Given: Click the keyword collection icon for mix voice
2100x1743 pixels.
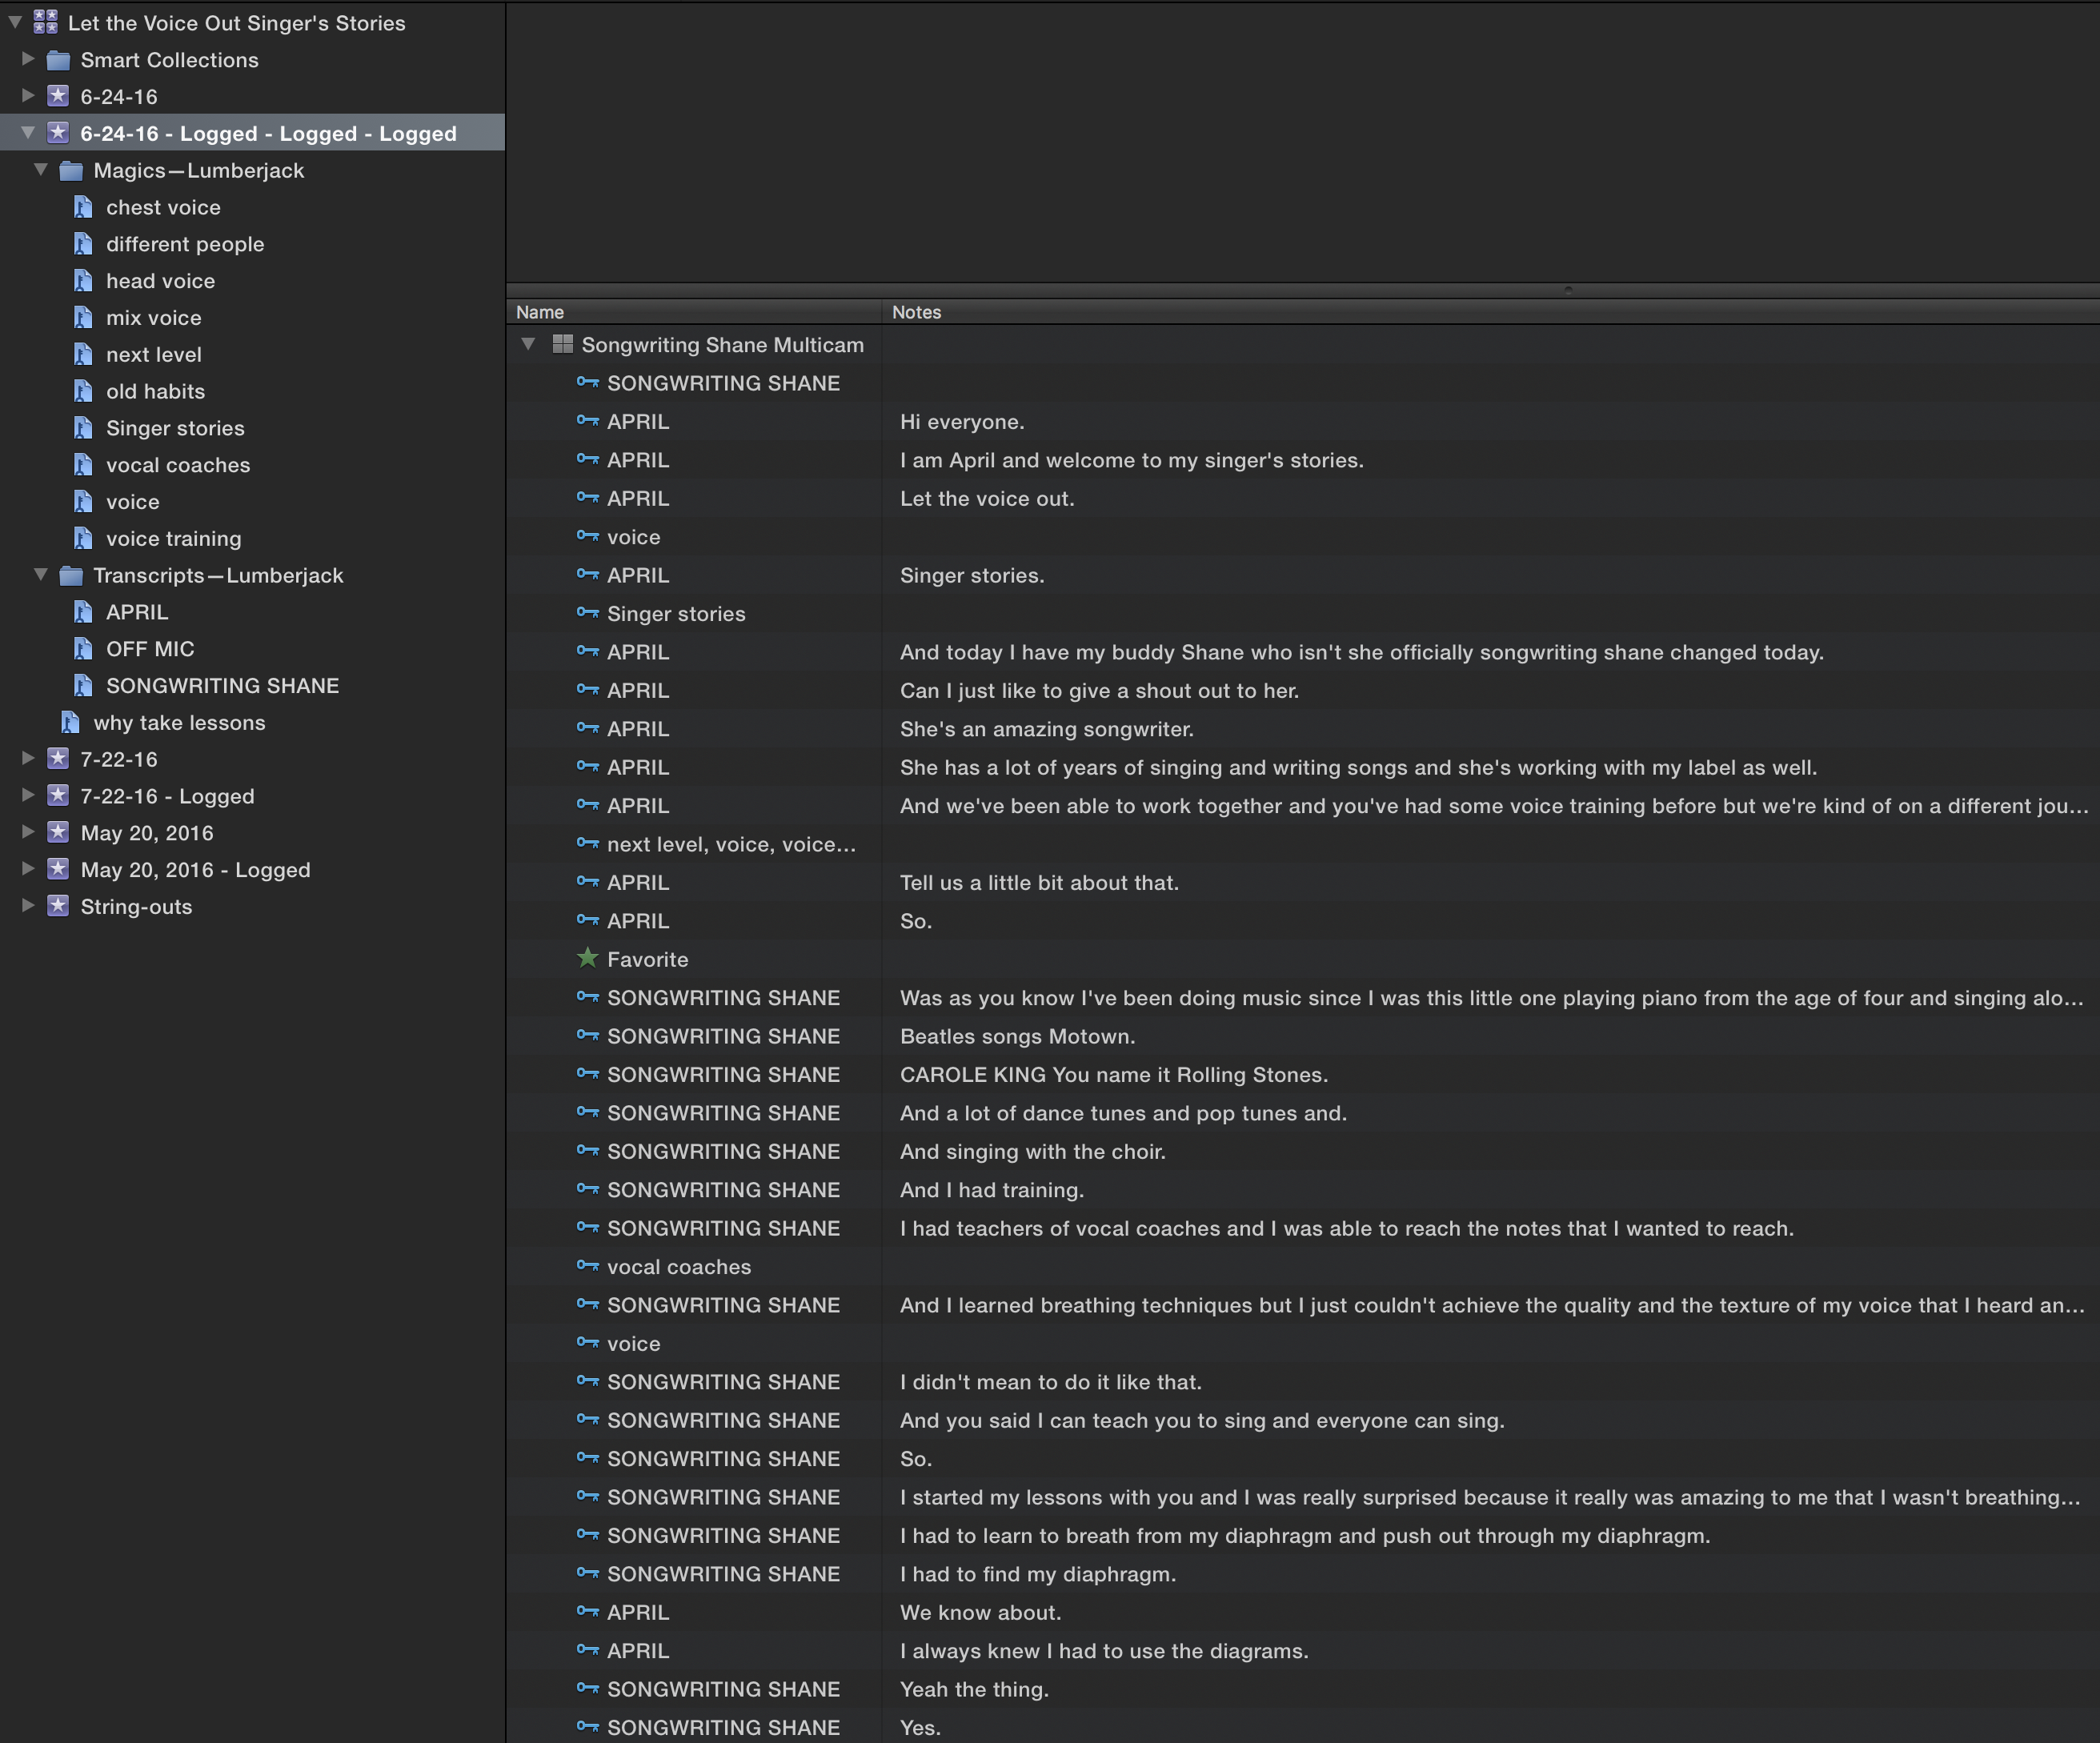Looking at the screenshot, I should (x=83, y=318).
